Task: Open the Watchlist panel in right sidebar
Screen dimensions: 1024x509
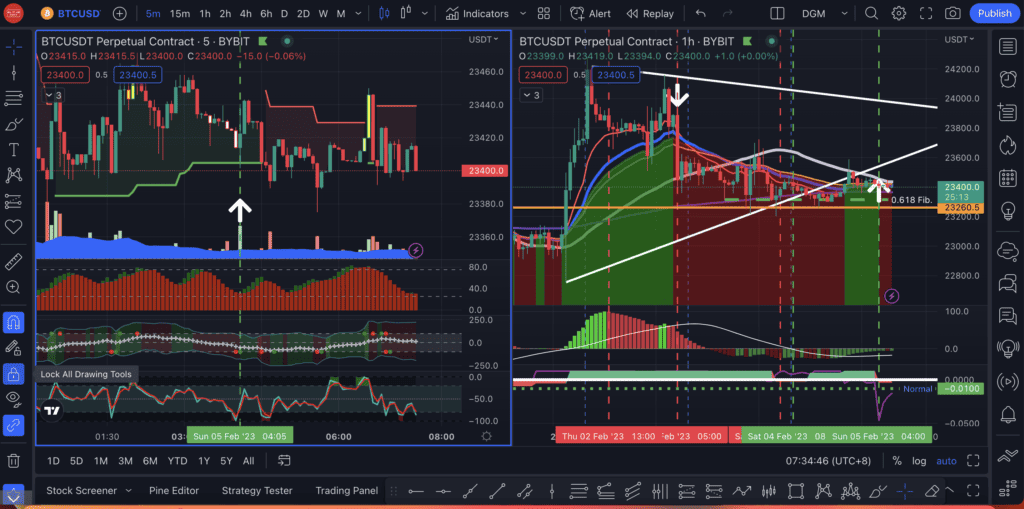Action: (1007, 46)
